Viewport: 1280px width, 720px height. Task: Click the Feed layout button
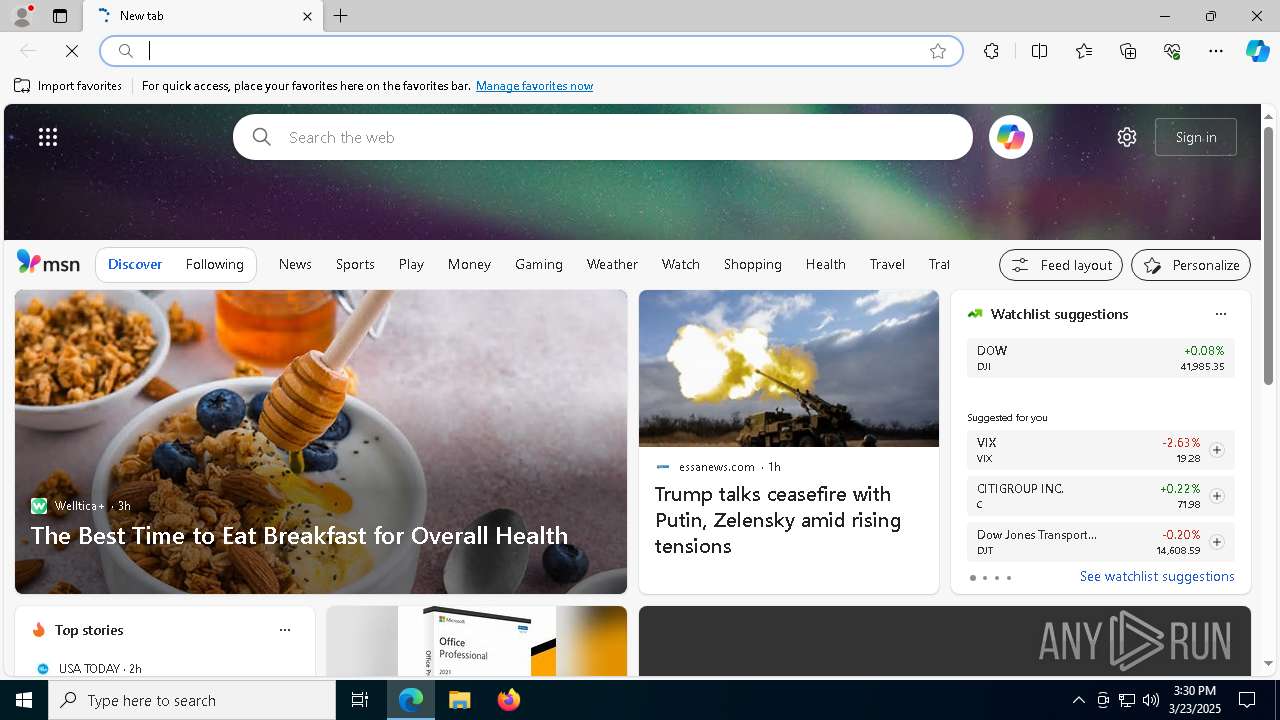(1061, 265)
